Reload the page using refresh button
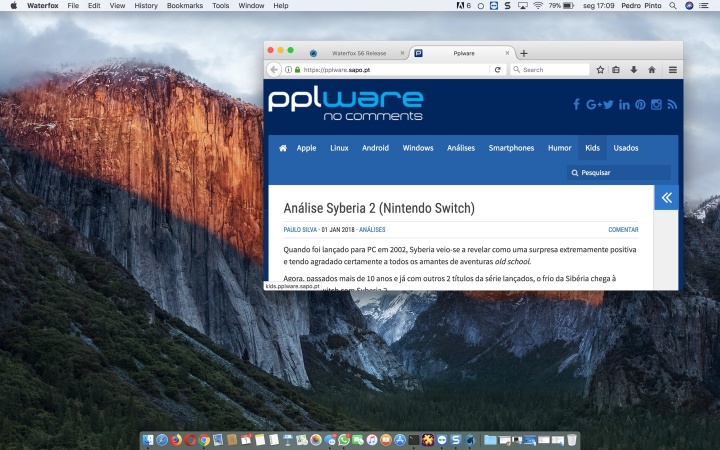 click(x=497, y=70)
